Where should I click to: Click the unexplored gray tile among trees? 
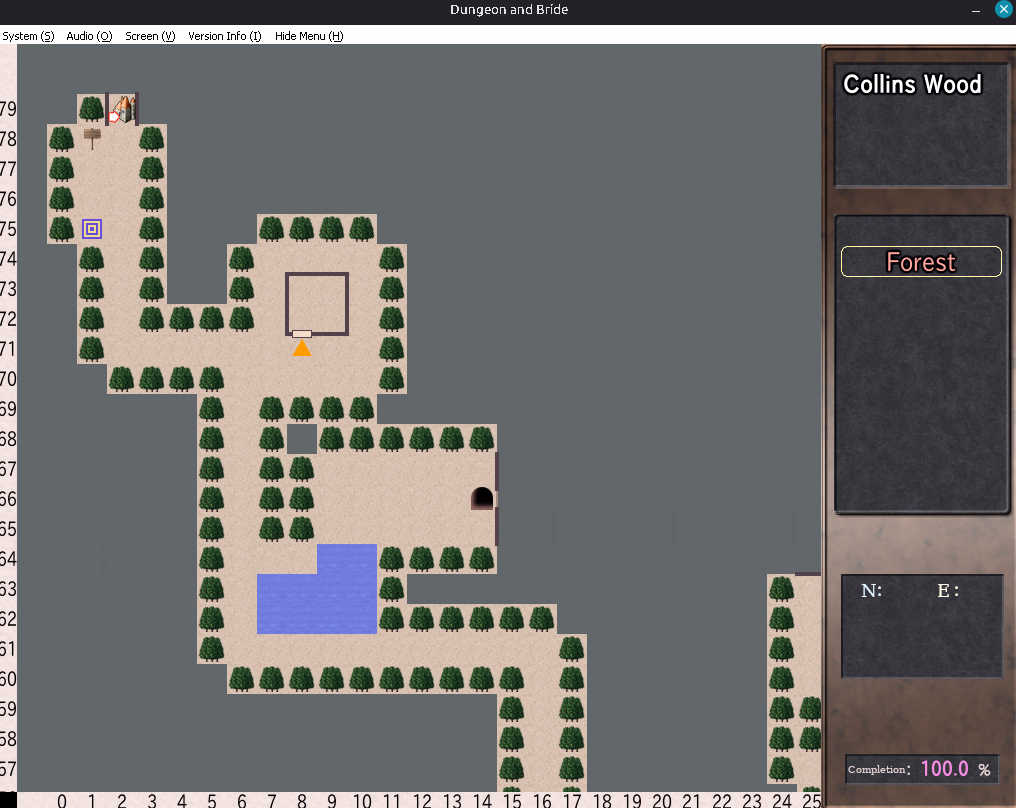point(302,438)
